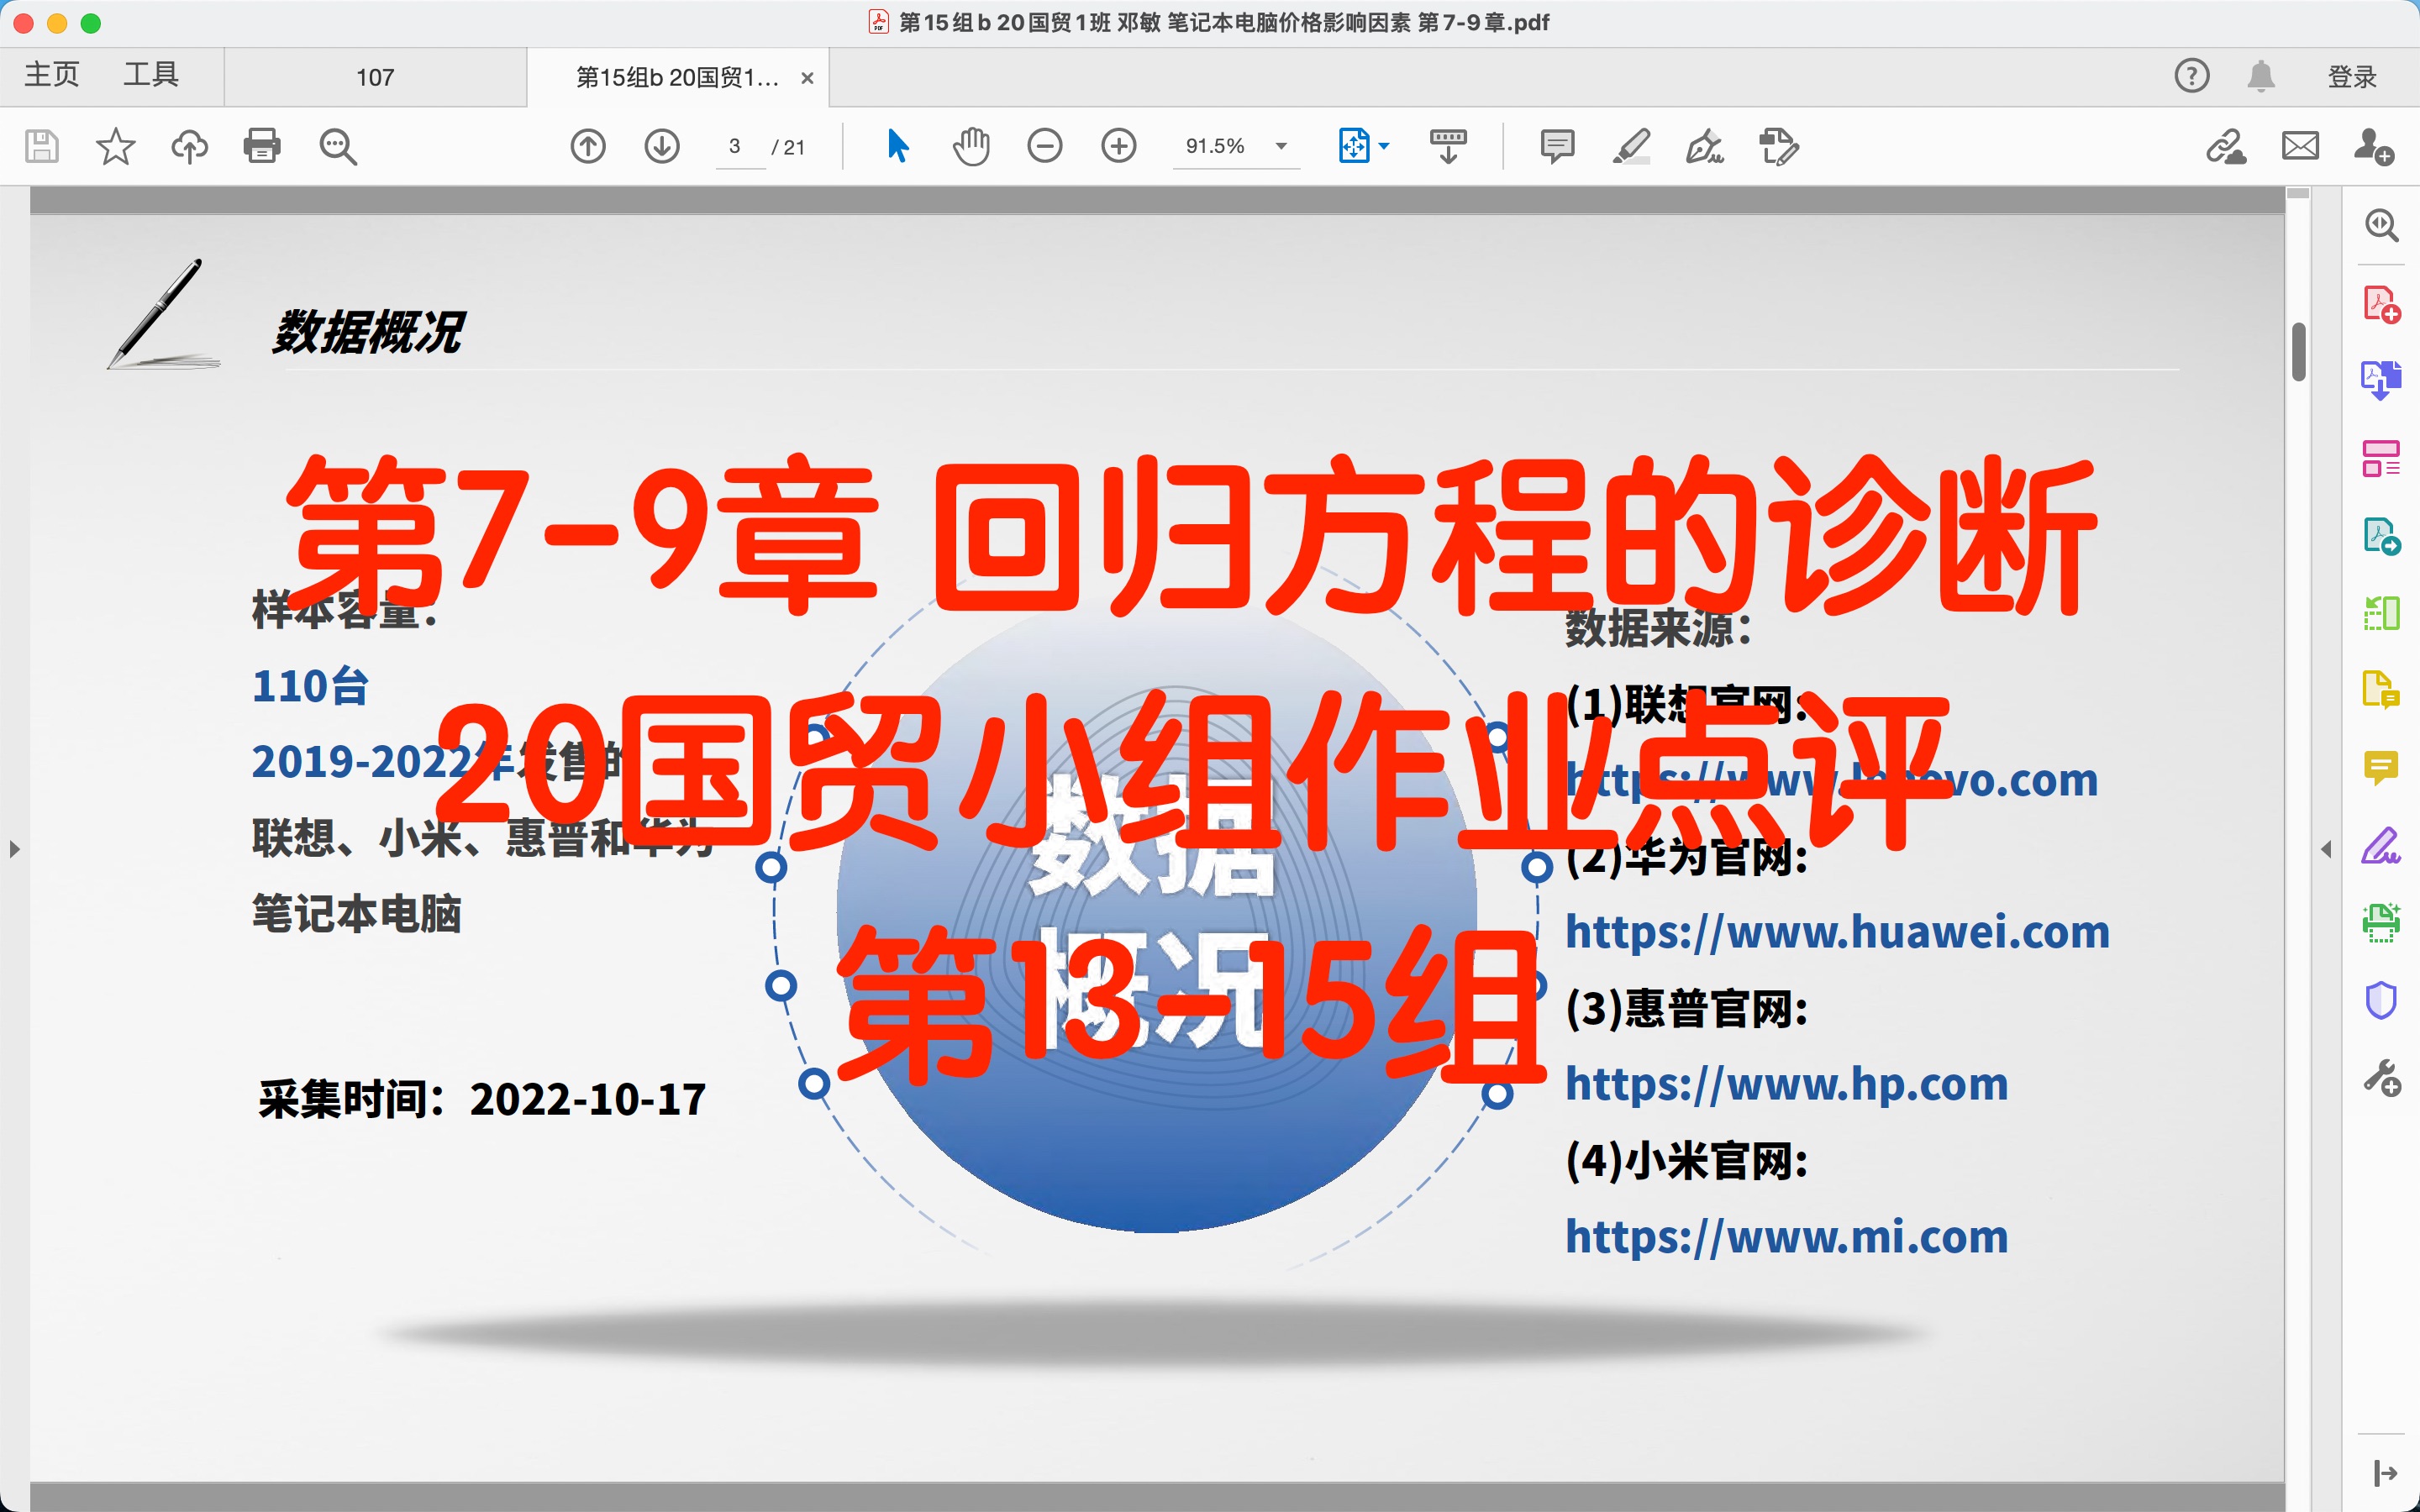The height and width of the screenshot is (1512, 2420).
Task: Open the Fill & Sign pen tool
Action: pyautogui.click(x=1705, y=147)
